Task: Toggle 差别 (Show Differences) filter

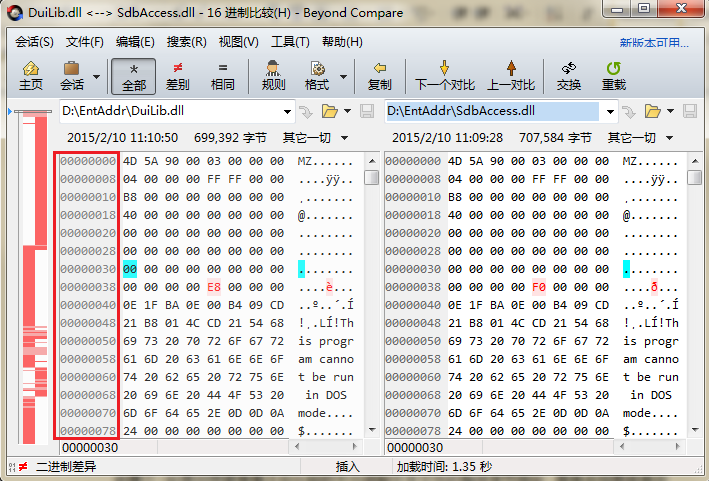Action: 177,75
